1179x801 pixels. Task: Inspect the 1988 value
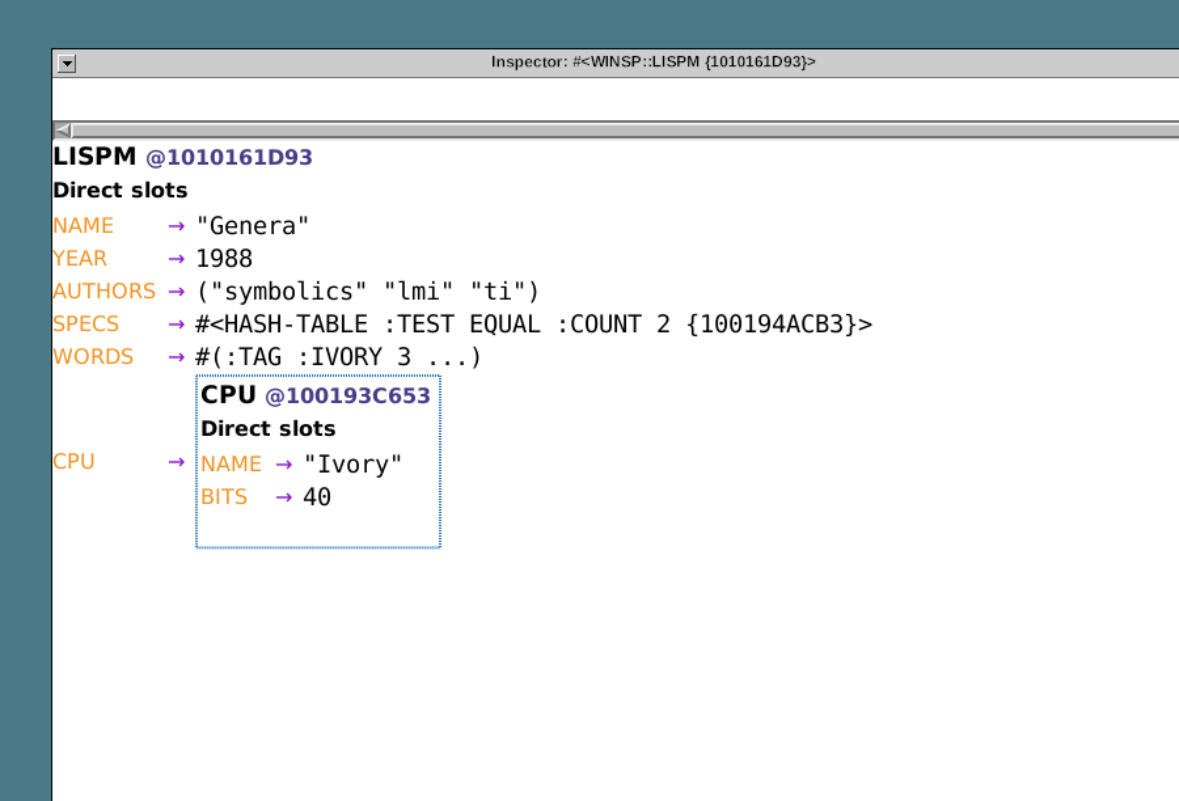(224, 258)
